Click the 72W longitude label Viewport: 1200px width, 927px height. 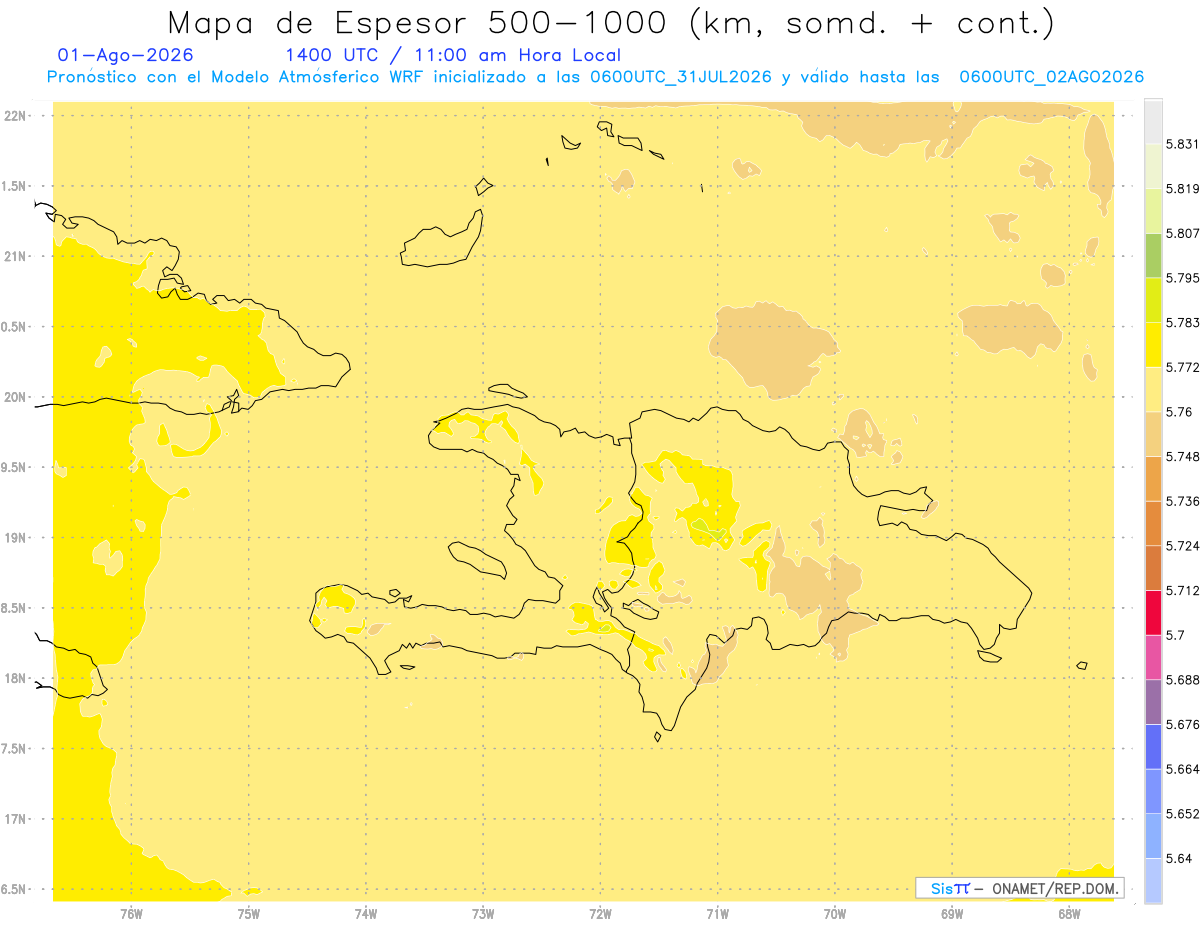point(600,913)
